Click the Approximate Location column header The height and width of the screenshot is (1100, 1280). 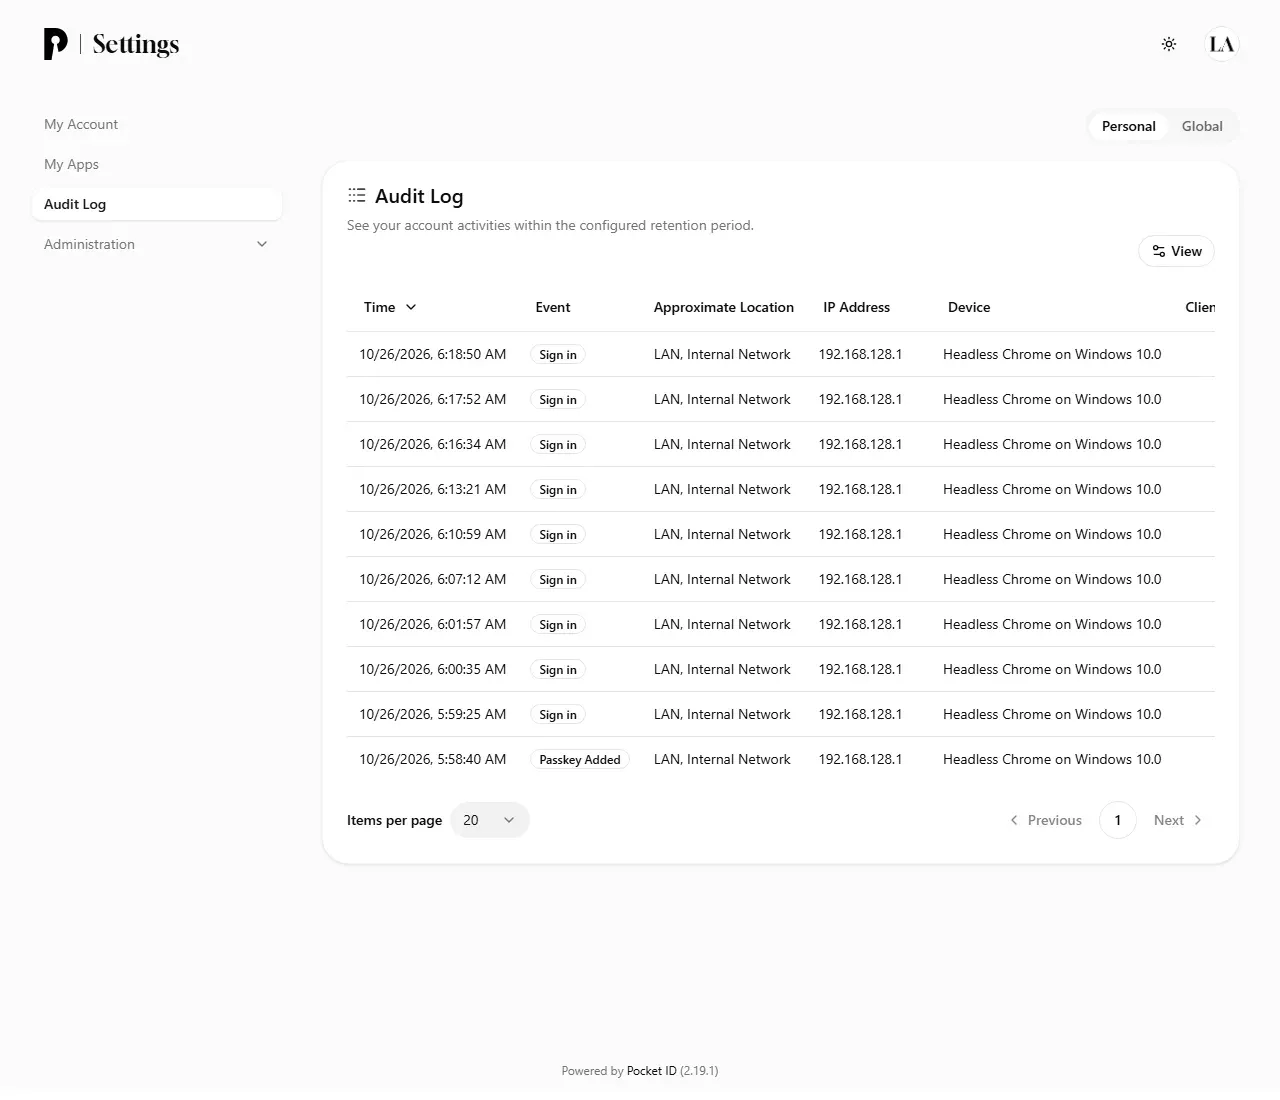coord(724,307)
